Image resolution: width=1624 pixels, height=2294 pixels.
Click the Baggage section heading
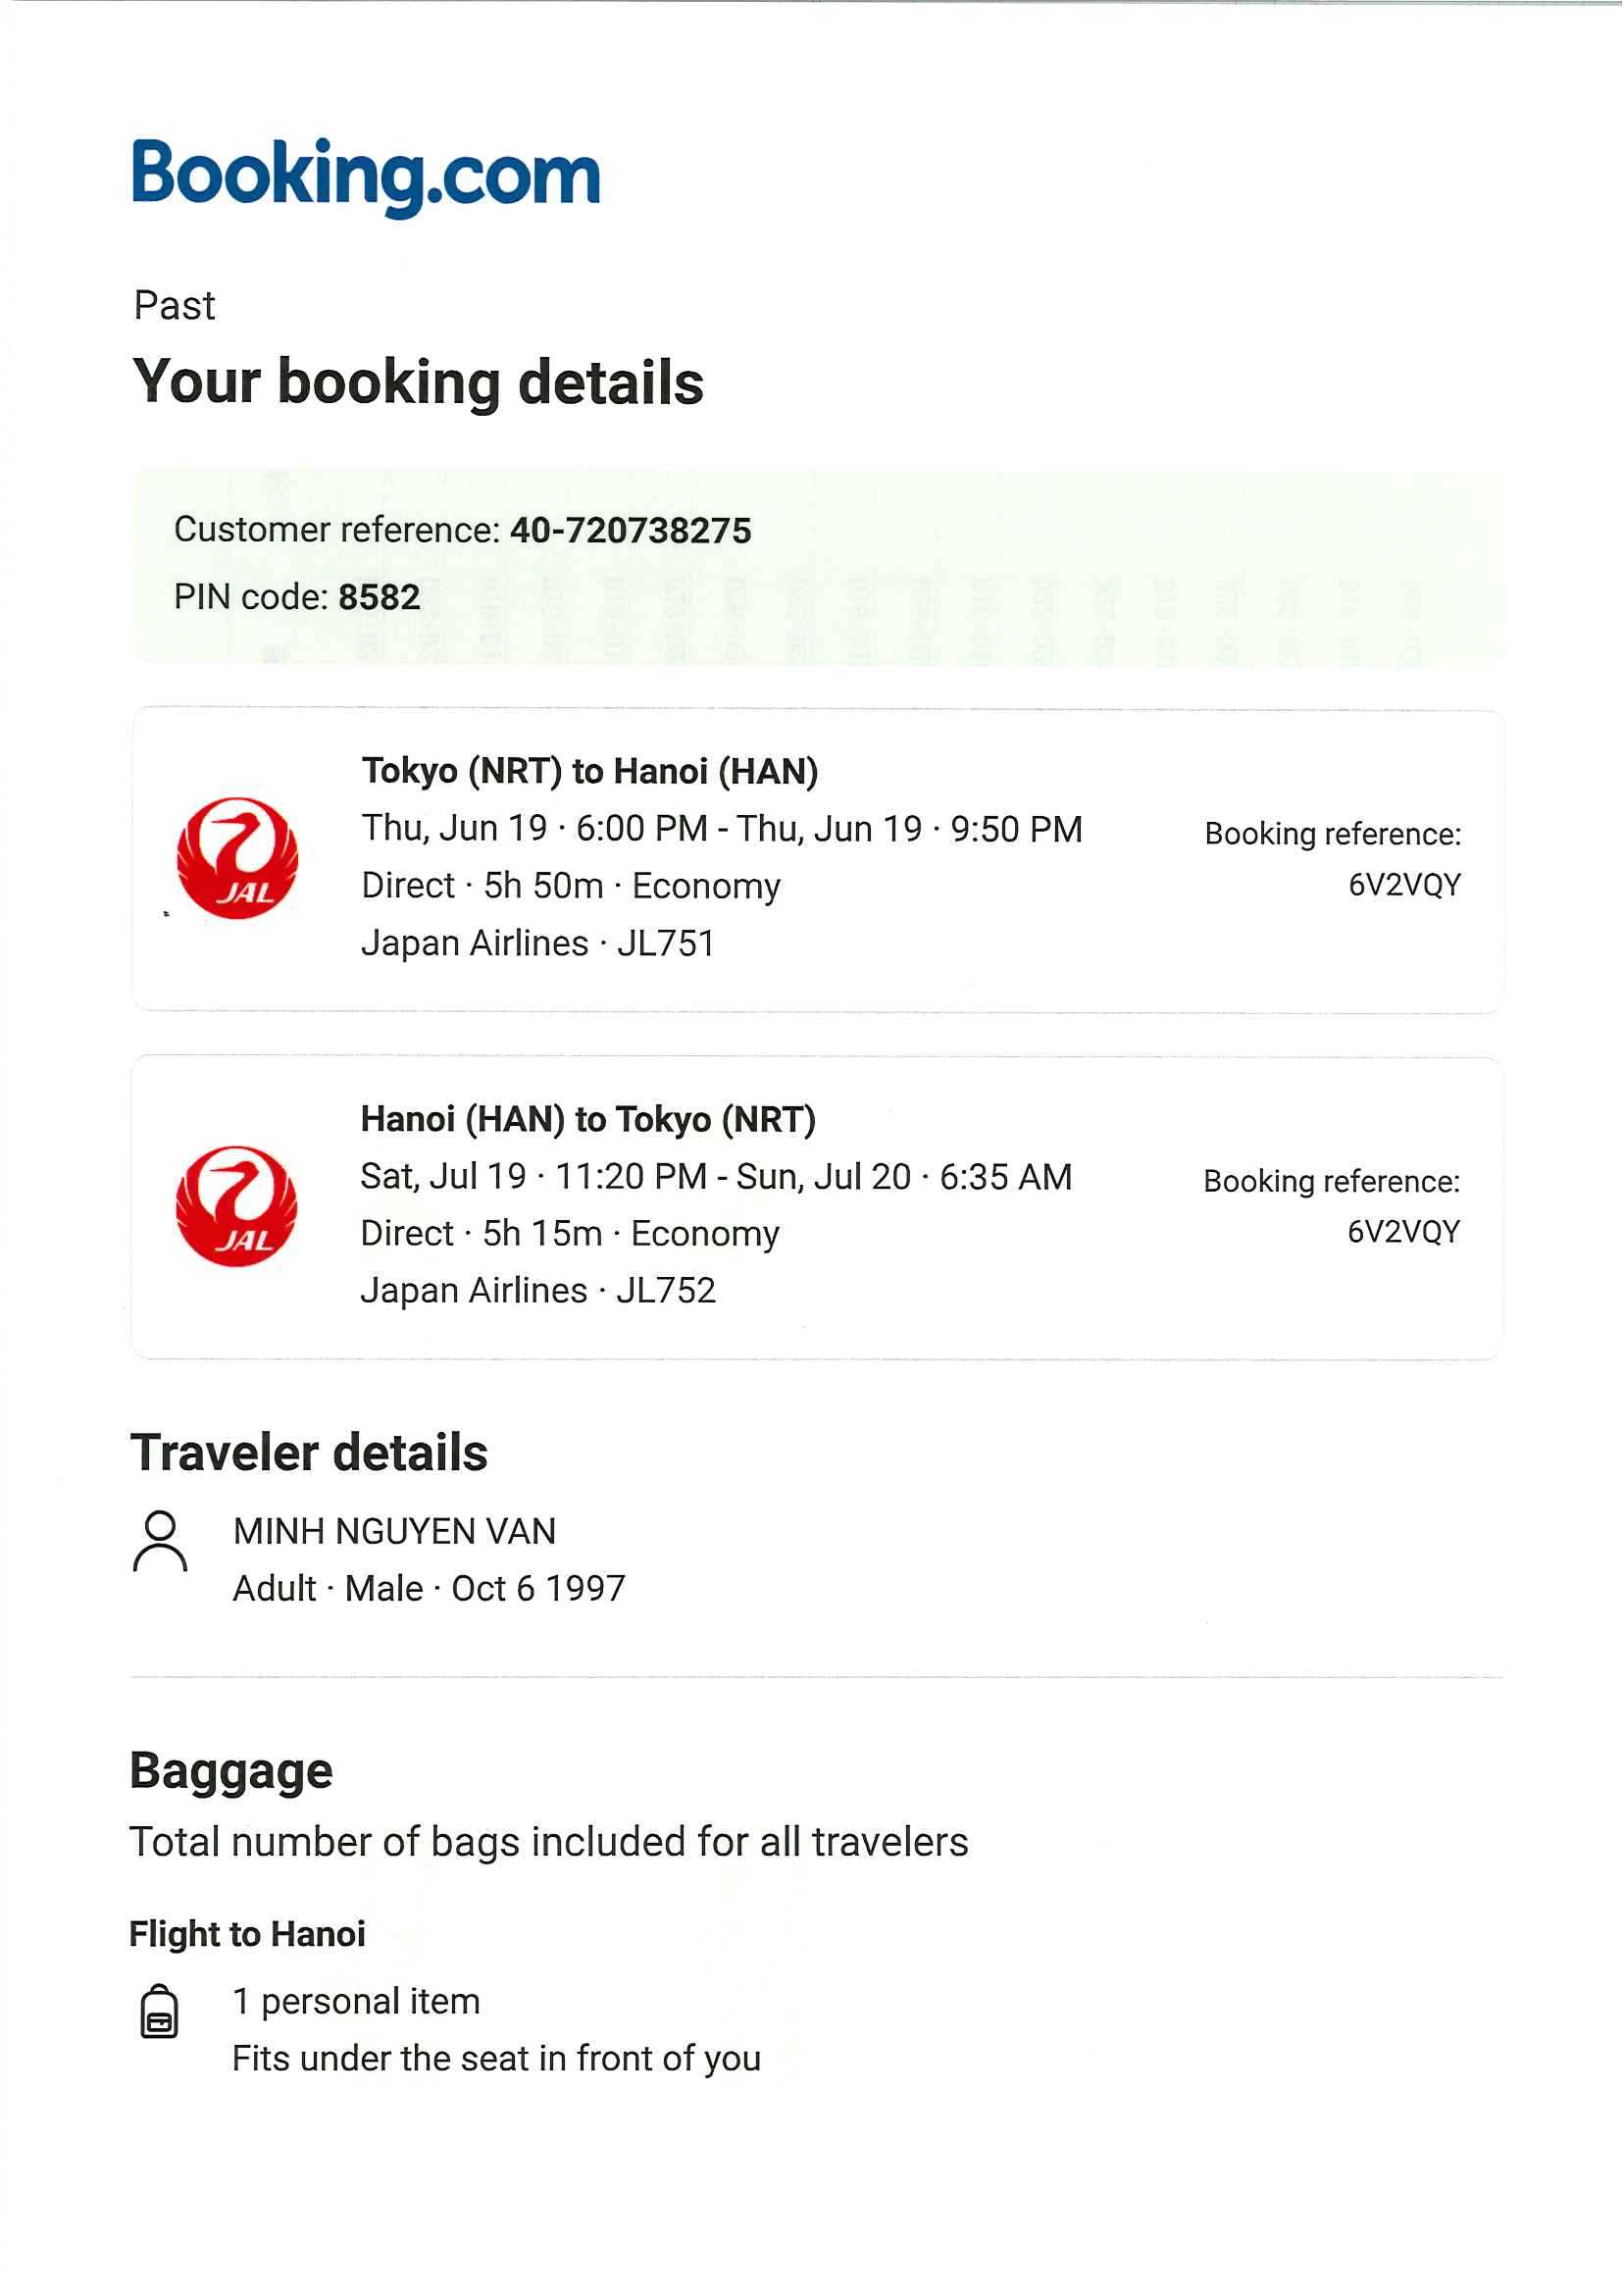[231, 1771]
